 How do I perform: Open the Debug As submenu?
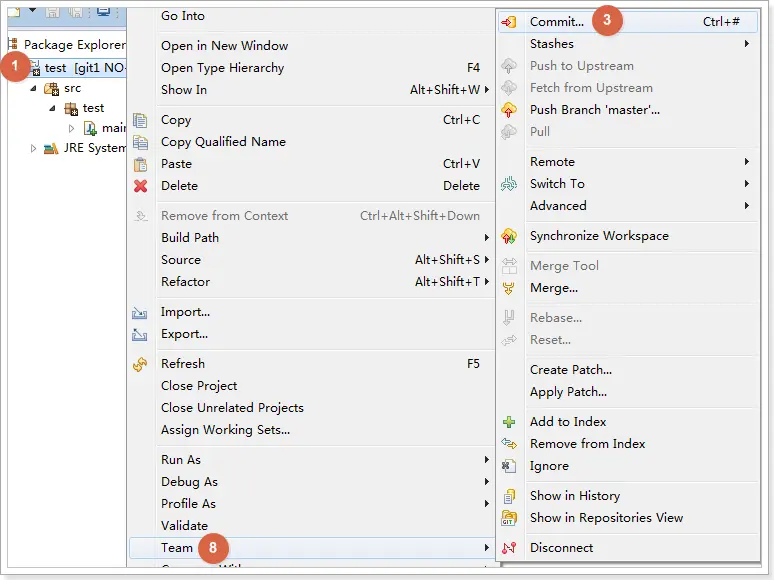311,482
